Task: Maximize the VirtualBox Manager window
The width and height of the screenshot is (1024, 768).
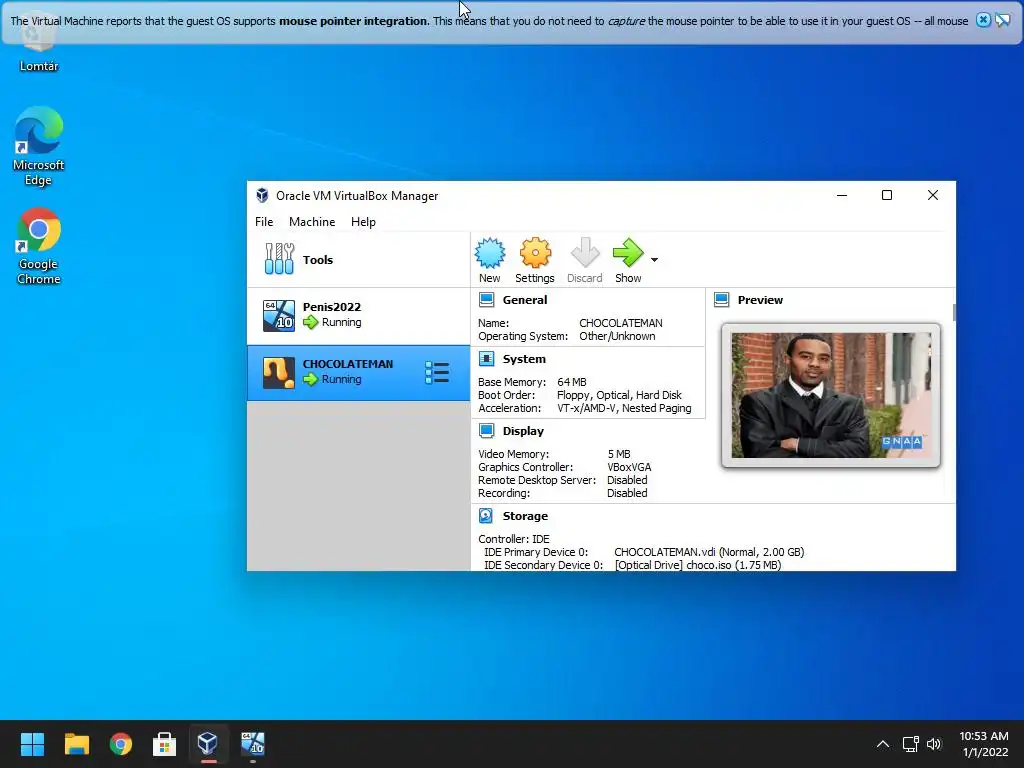Action: point(887,195)
